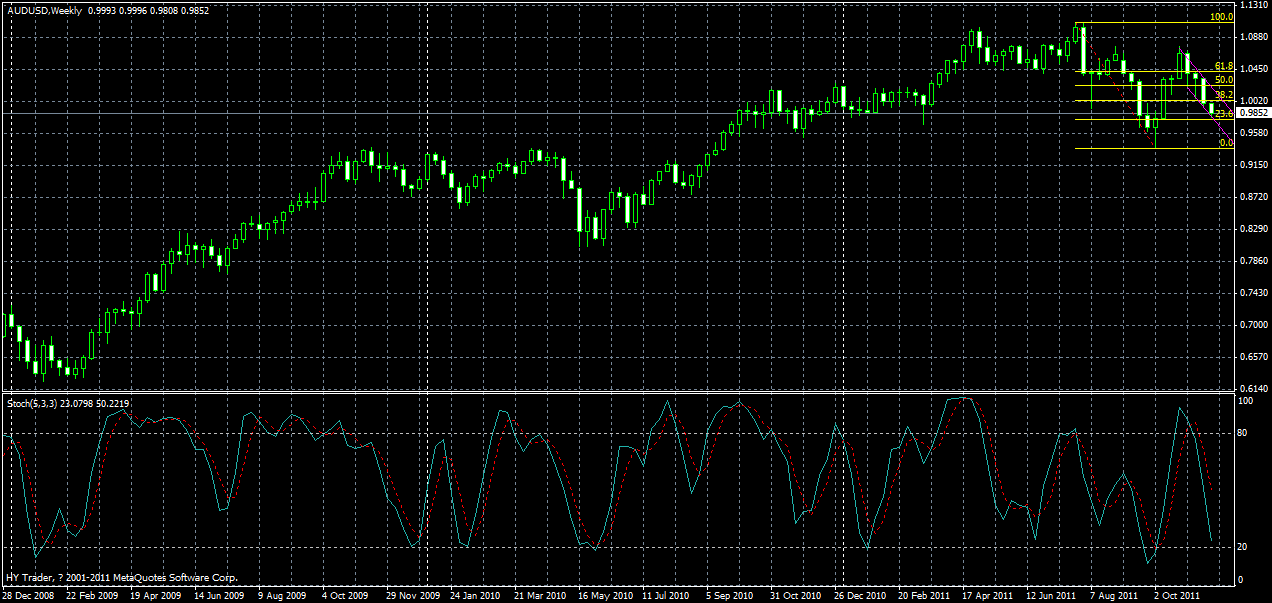
Task: Click the current price tag 0.9852
Action: [x=1252, y=113]
